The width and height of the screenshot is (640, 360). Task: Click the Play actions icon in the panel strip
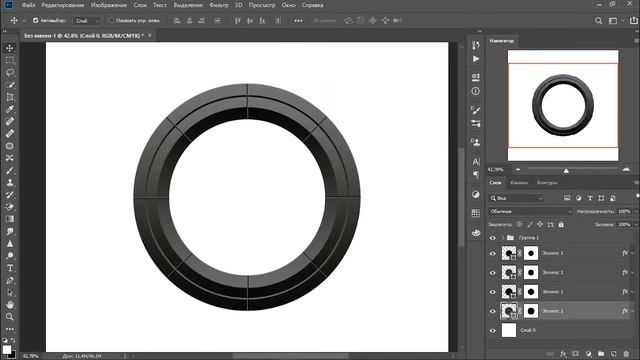pyautogui.click(x=476, y=59)
